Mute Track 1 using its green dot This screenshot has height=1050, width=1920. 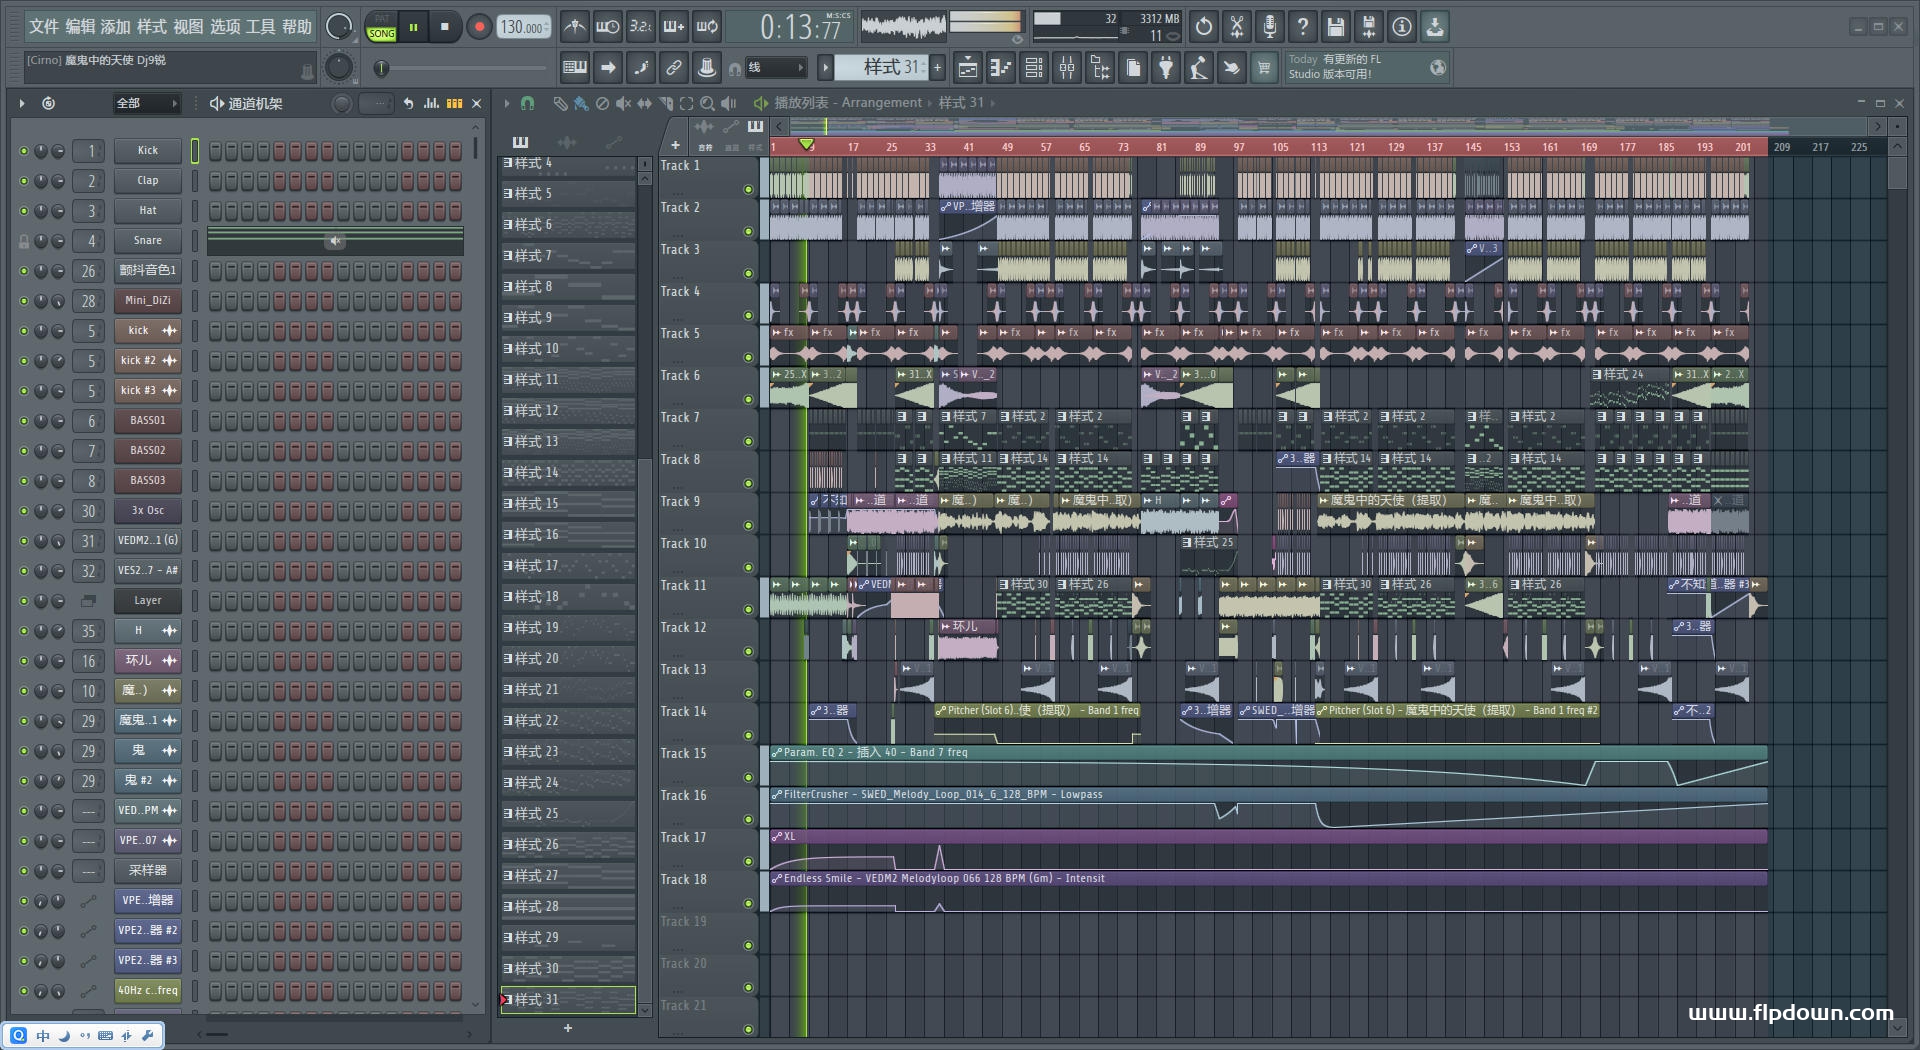pyautogui.click(x=748, y=189)
